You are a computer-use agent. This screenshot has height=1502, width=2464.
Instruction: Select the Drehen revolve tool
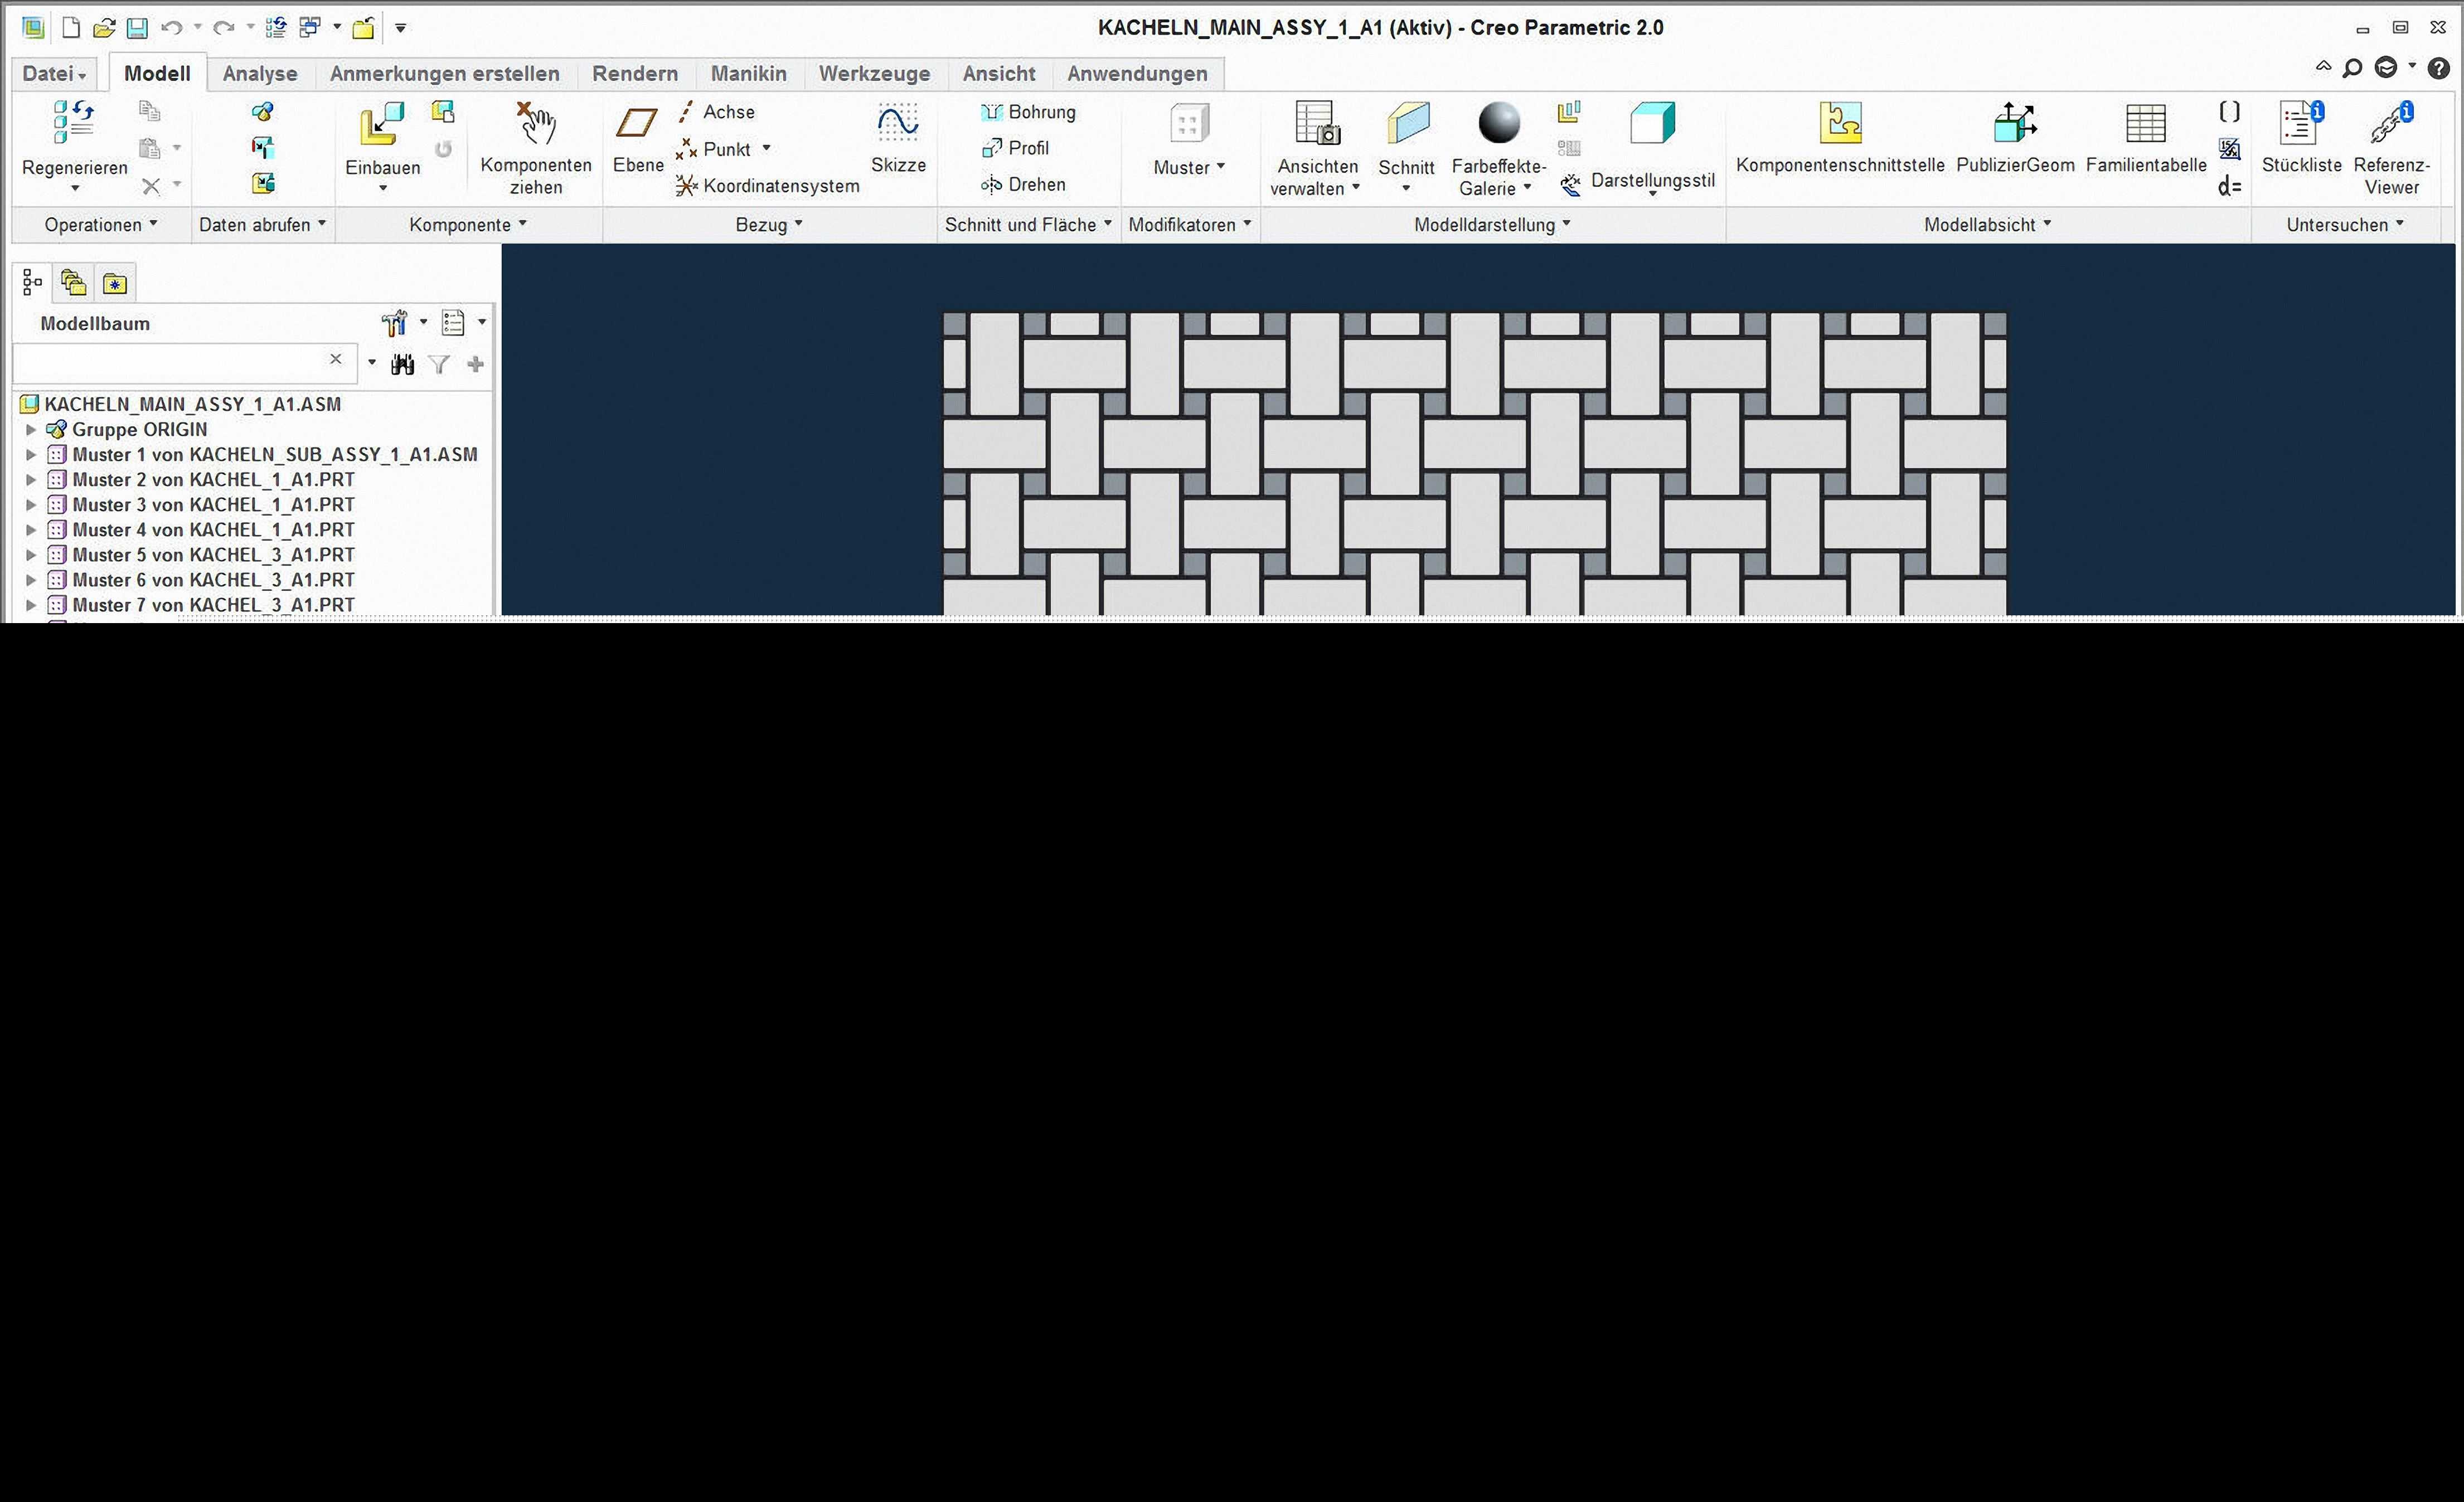1023,184
